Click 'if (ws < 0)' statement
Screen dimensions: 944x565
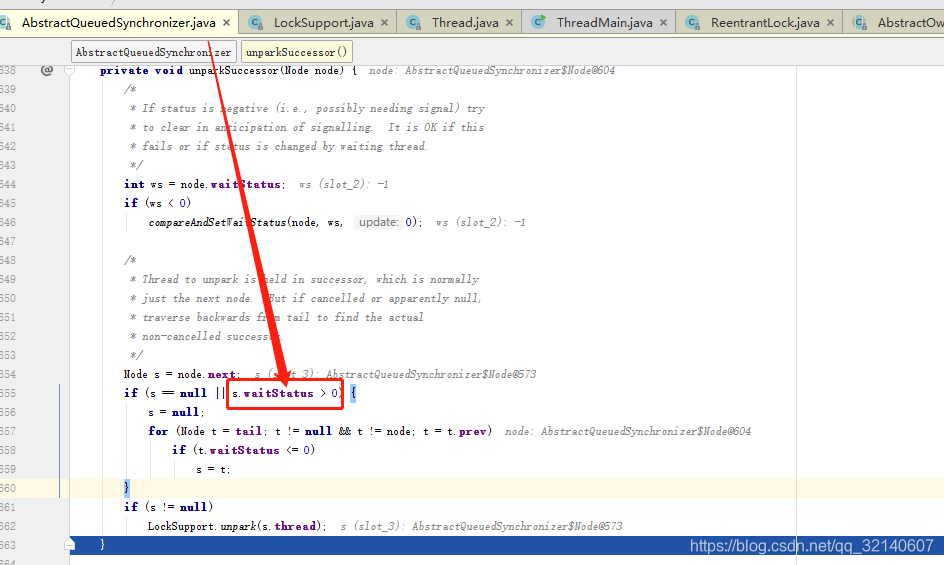158,203
